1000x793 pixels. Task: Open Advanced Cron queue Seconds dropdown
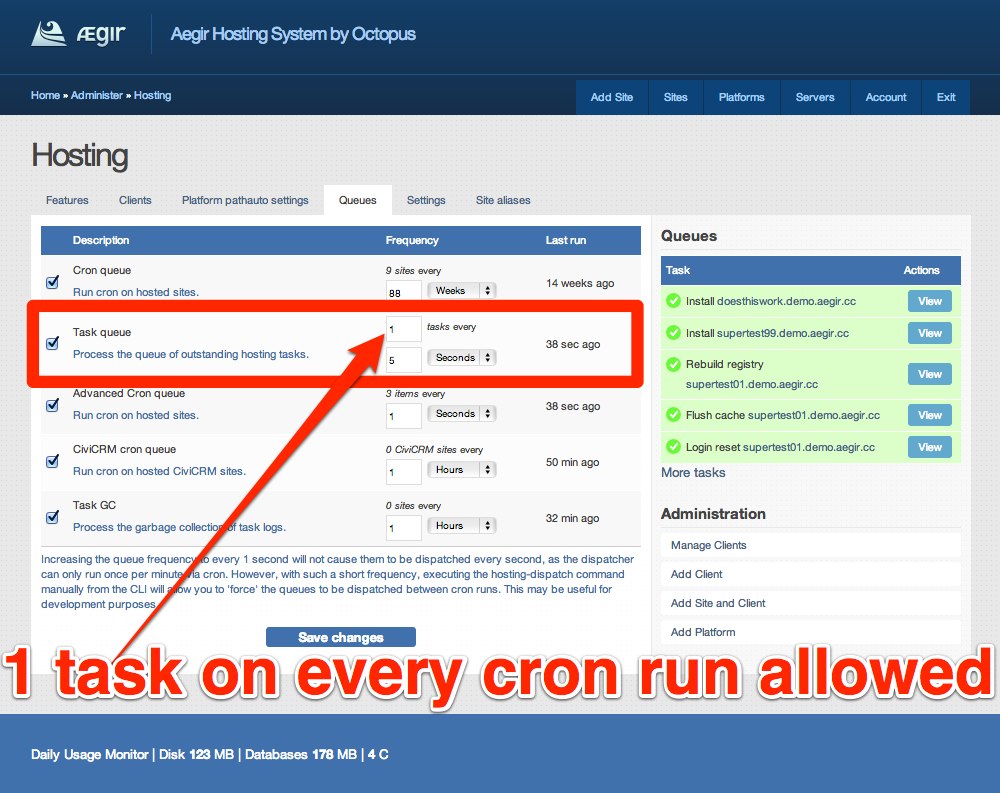(462, 413)
